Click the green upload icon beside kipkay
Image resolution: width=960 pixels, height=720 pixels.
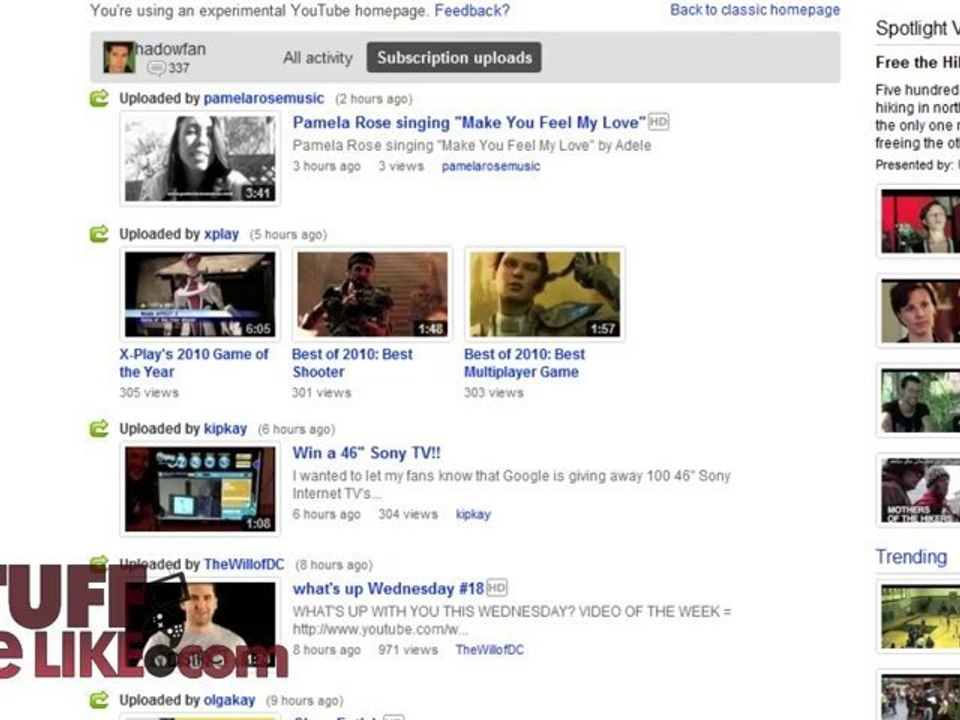click(99, 429)
